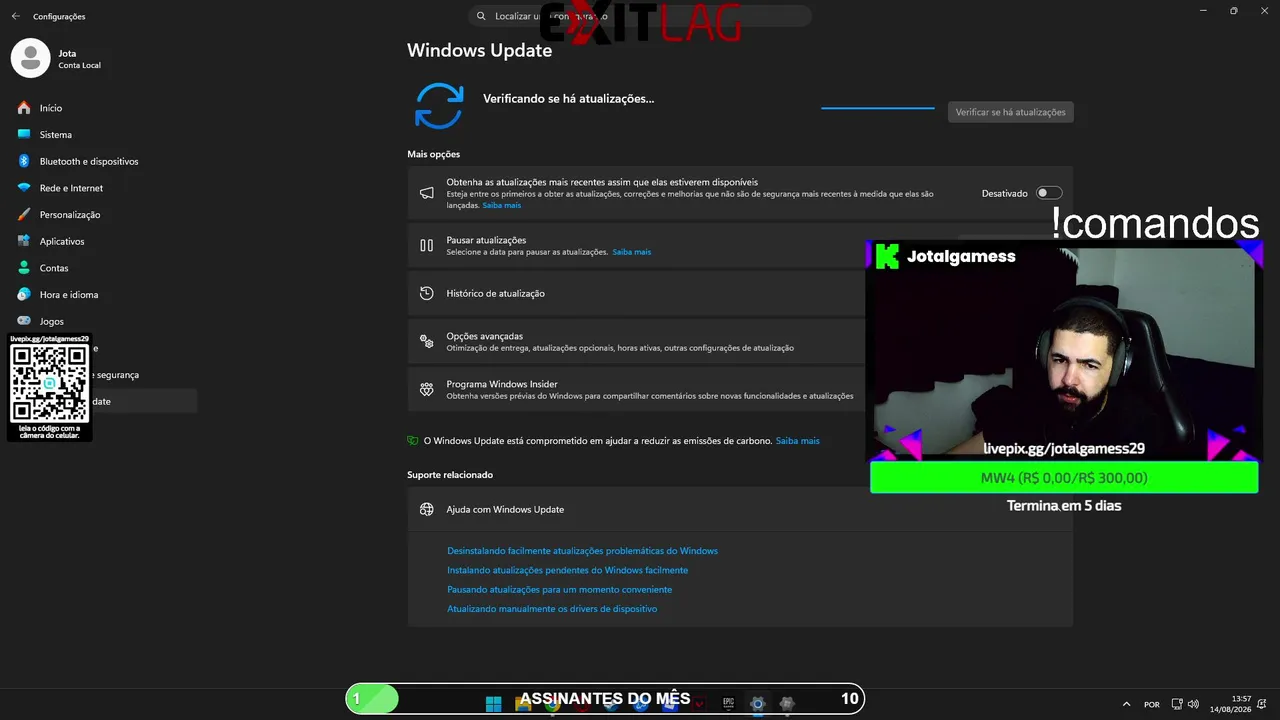Open Desinstalando facilmente atualizações problemáticas link

click(582, 551)
